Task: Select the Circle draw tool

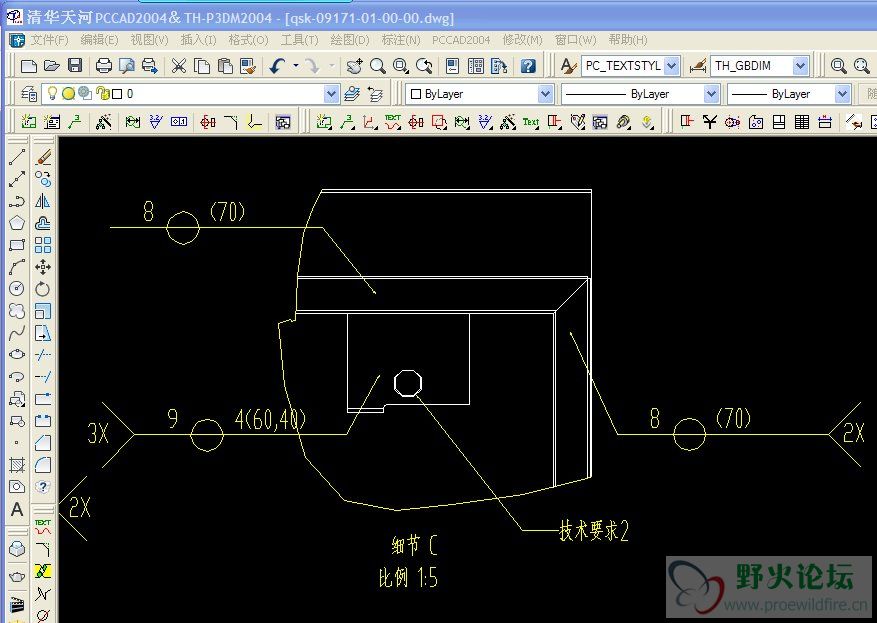Action: tap(17, 288)
